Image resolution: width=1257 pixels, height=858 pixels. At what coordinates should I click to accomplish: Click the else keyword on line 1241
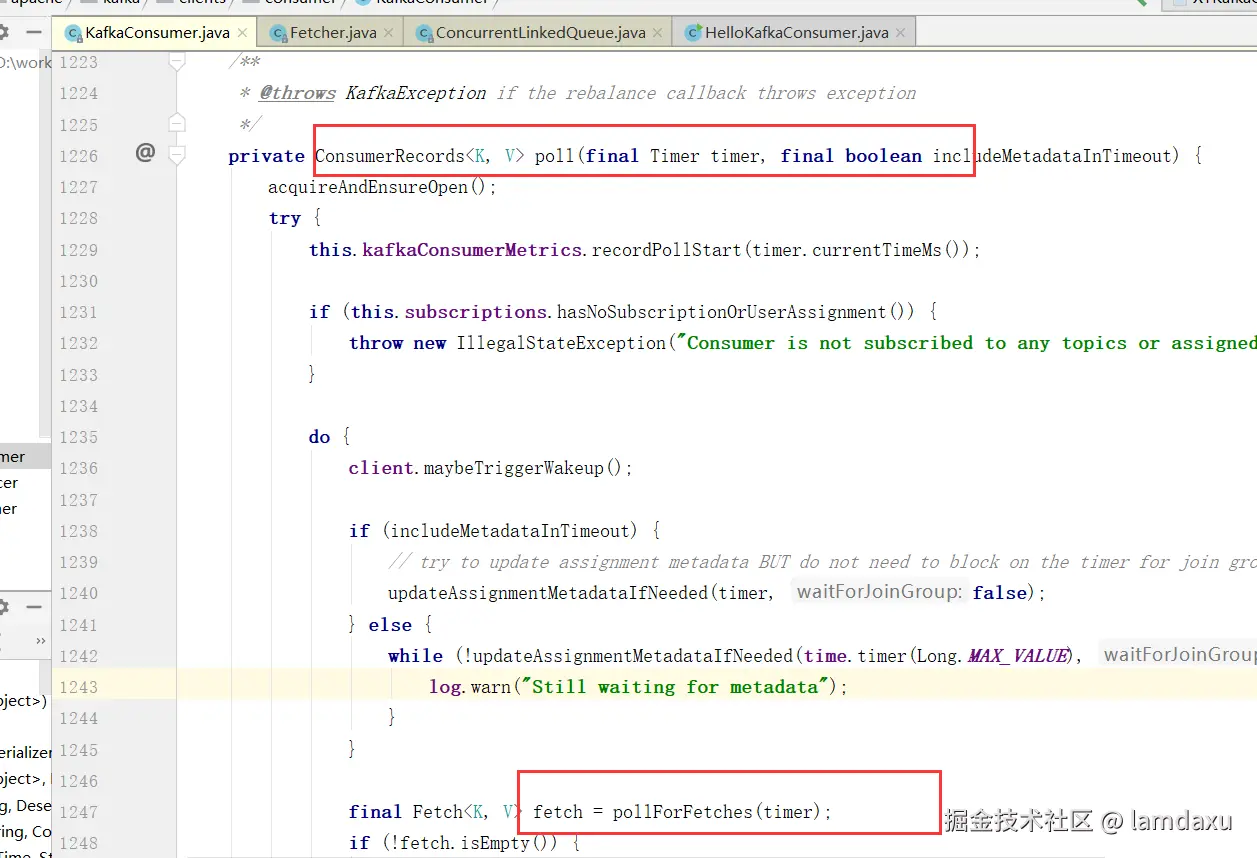click(x=390, y=625)
